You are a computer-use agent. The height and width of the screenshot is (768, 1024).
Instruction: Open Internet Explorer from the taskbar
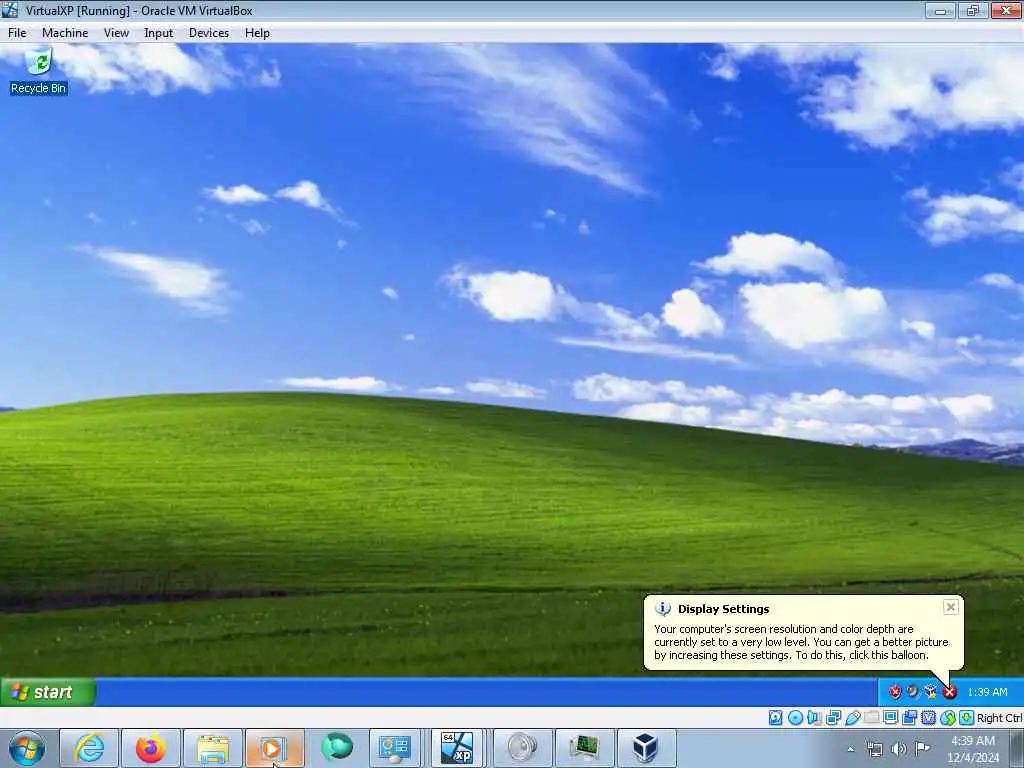tap(89, 748)
